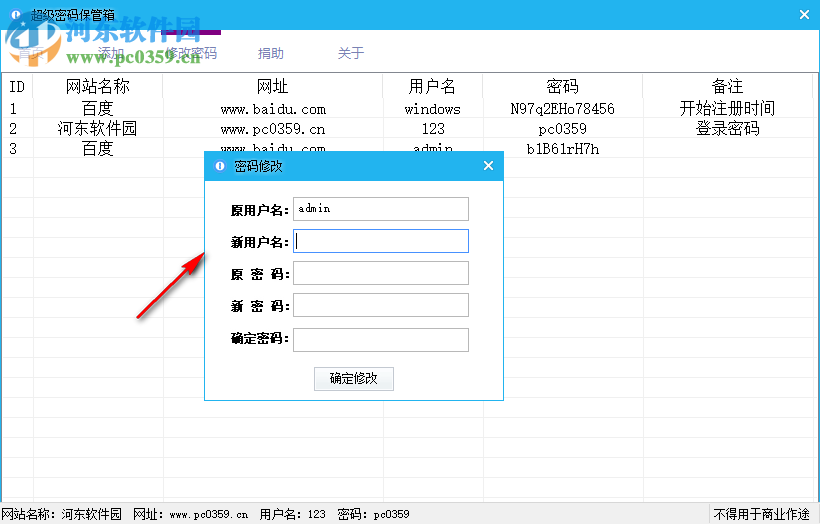Click the status bar 用户名: 123 entry
This screenshot has height=524, width=820.
tap(292, 515)
